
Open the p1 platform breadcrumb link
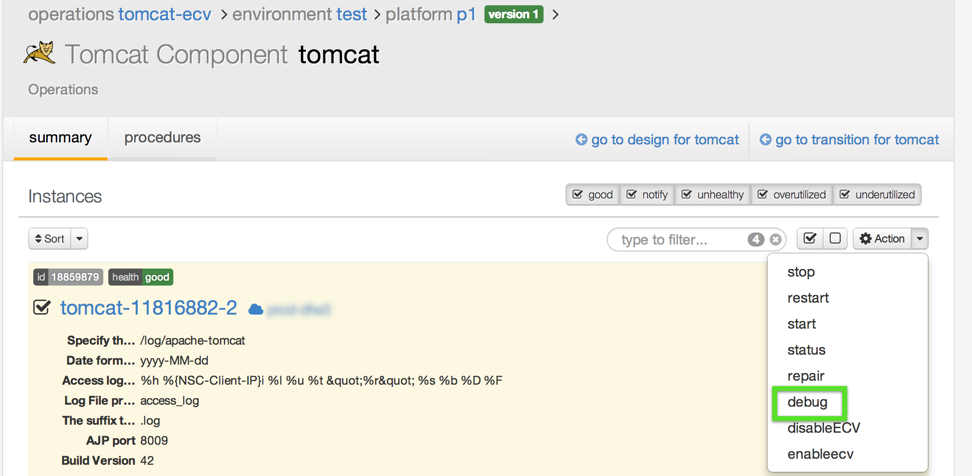click(466, 14)
